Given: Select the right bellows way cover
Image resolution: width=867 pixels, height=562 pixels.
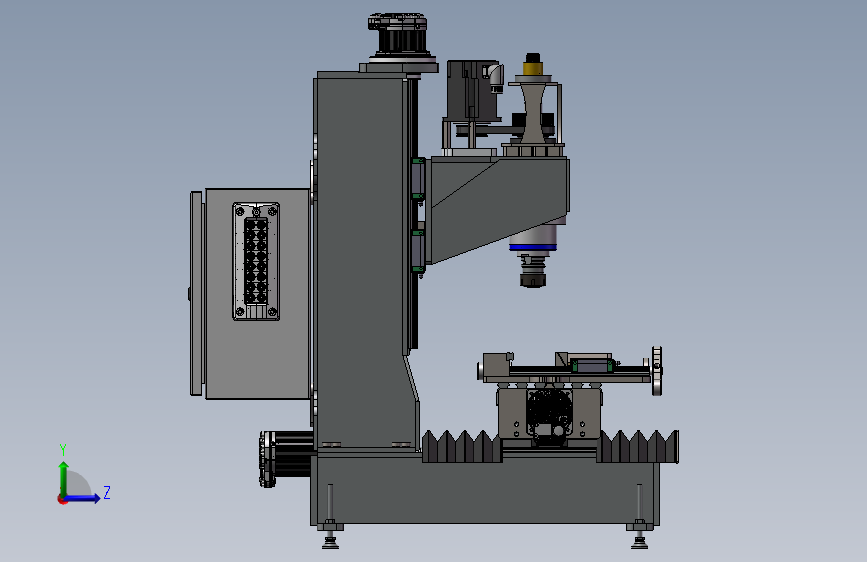Looking at the screenshot, I should click(x=638, y=446).
